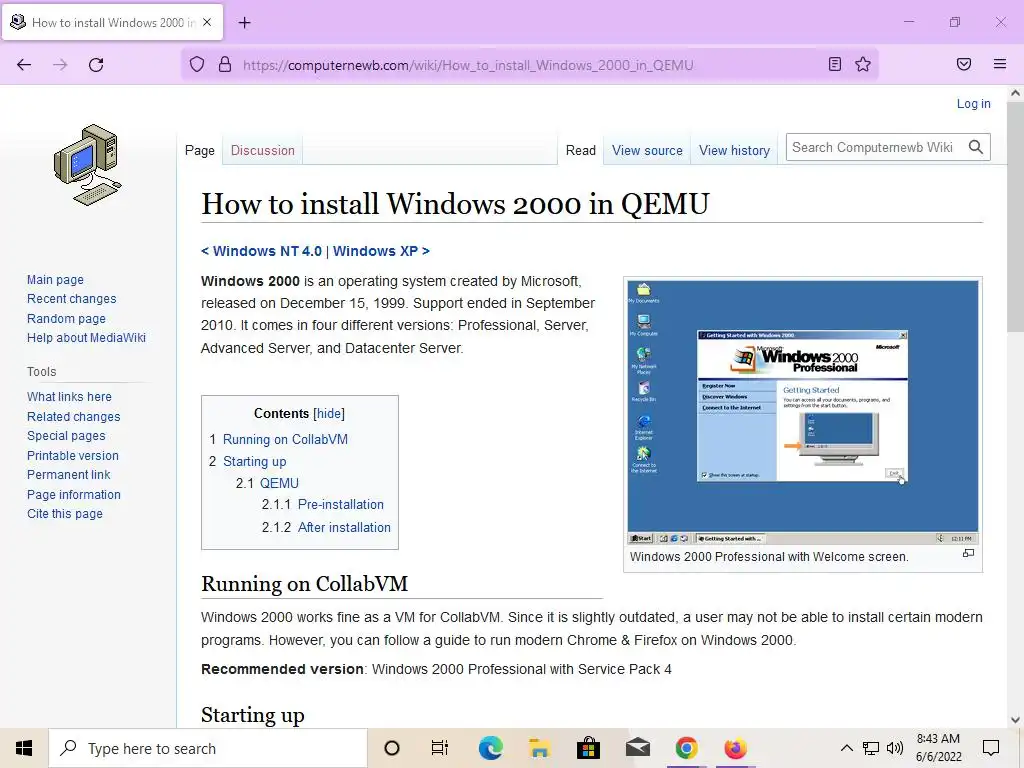Jump to Running on CollabVM section

click(285, 440)
